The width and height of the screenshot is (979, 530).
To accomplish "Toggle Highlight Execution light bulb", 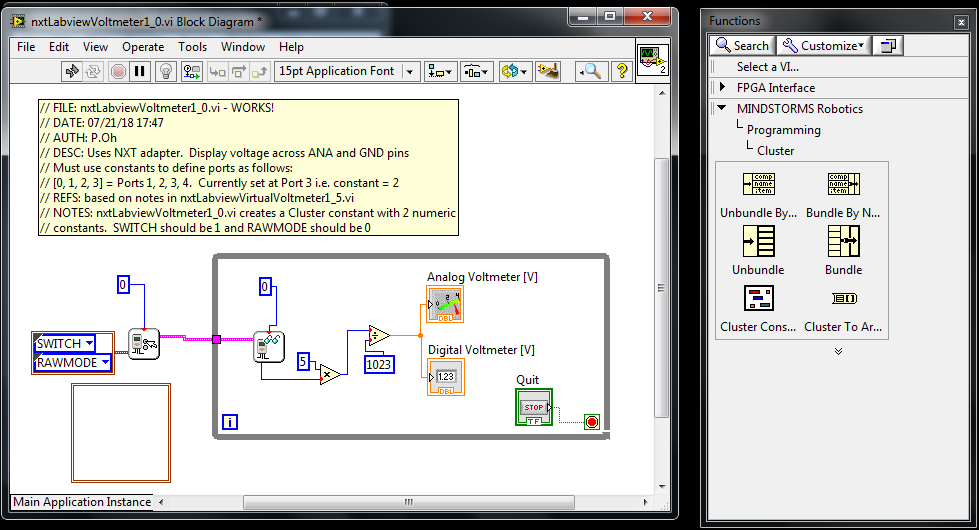I will (x=165, y=72).
